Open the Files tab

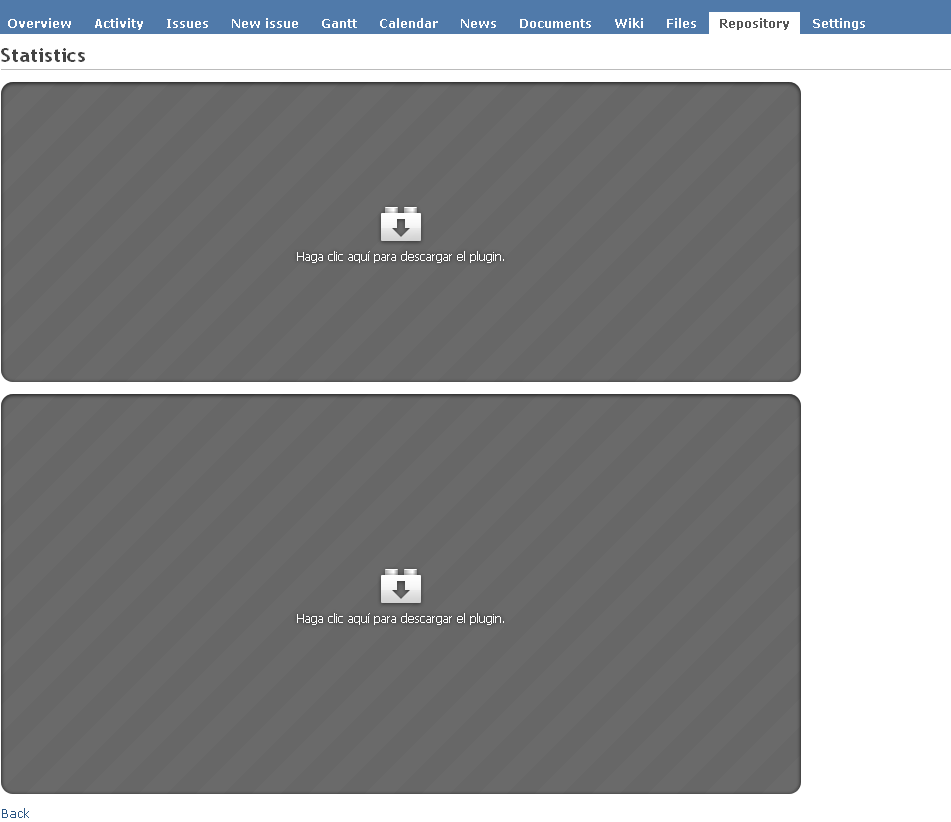(681, 23)
